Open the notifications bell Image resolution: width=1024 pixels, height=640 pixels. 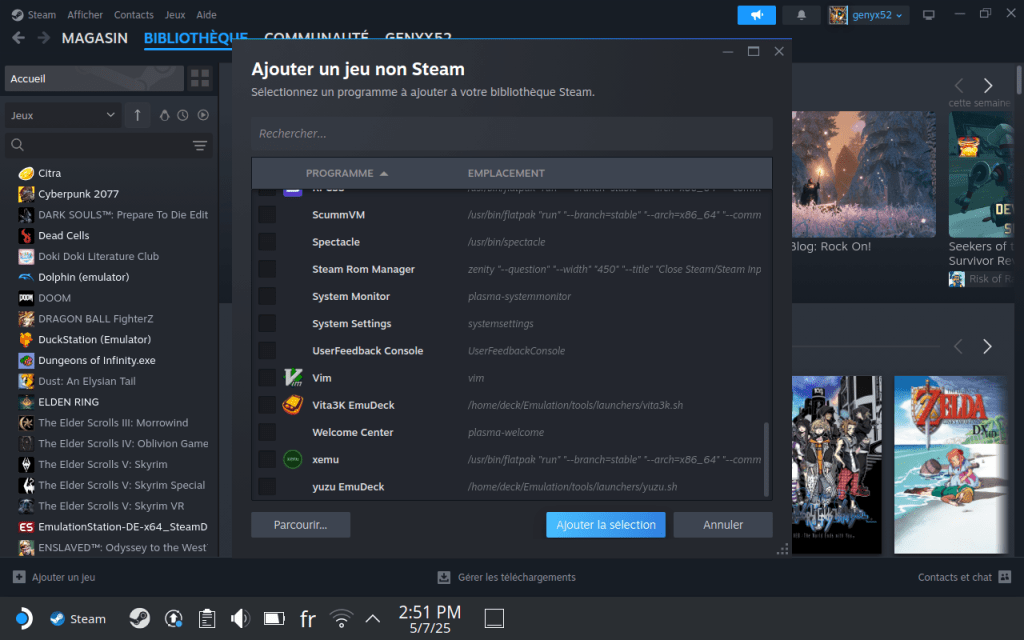[x=801, y=15]
